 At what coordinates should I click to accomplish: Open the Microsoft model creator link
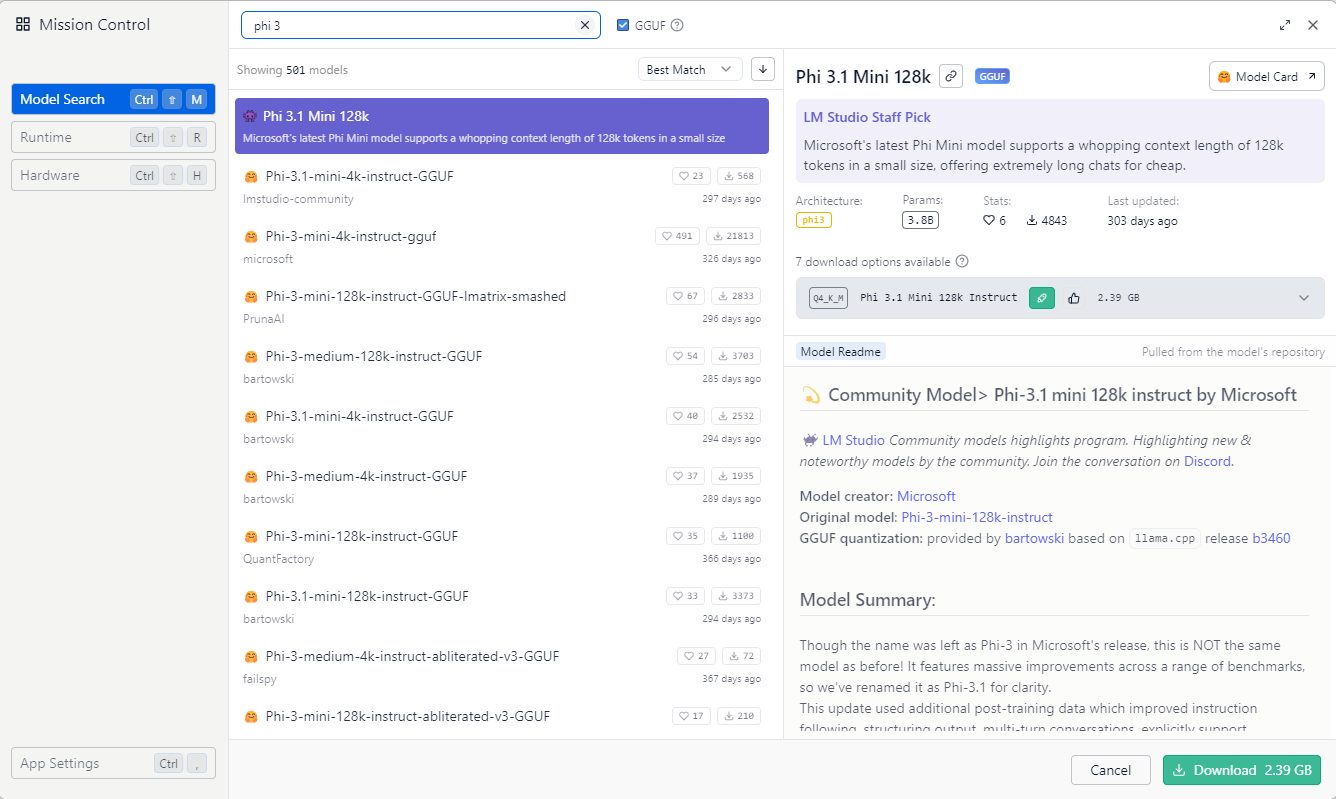pos(926,496)
